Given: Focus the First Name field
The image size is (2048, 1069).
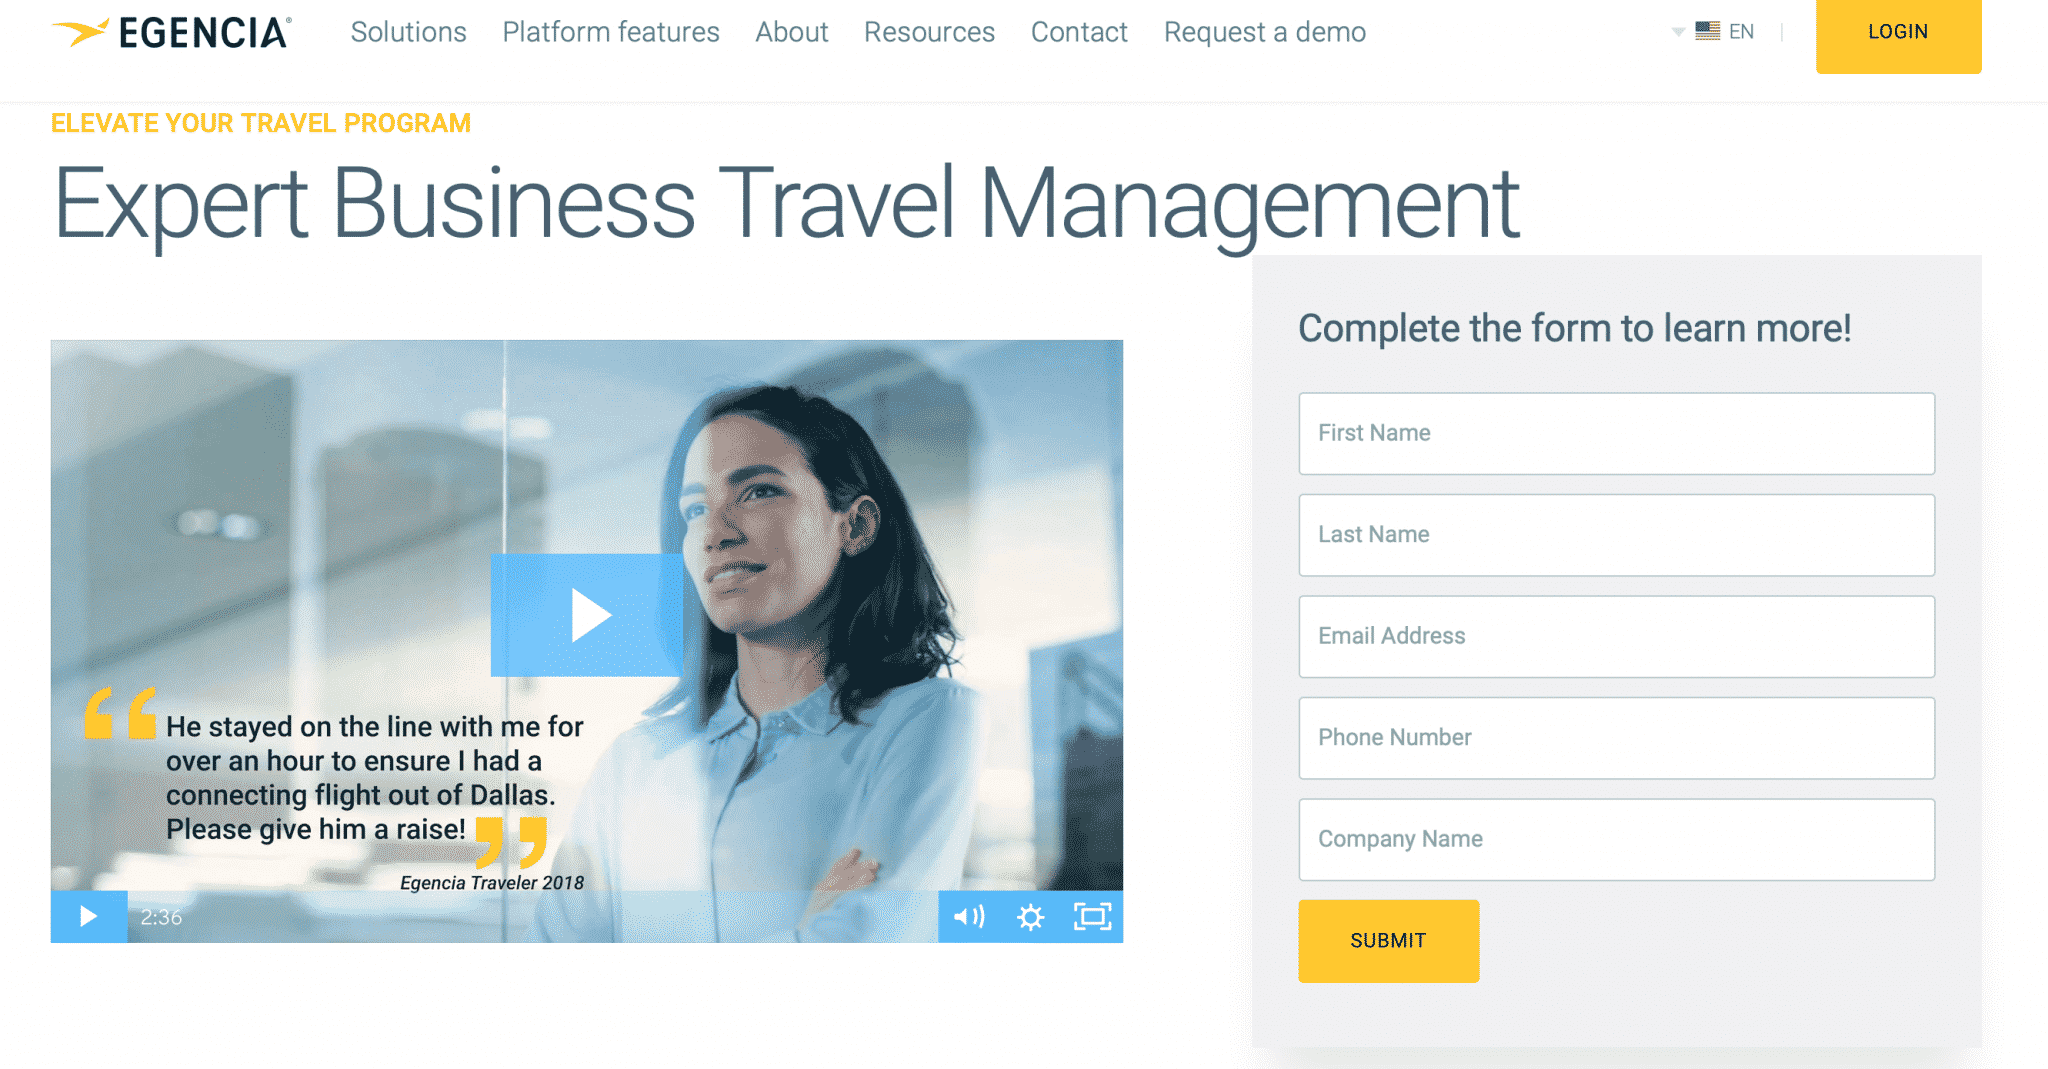Looking at the screenshot, I should 1616,433.
